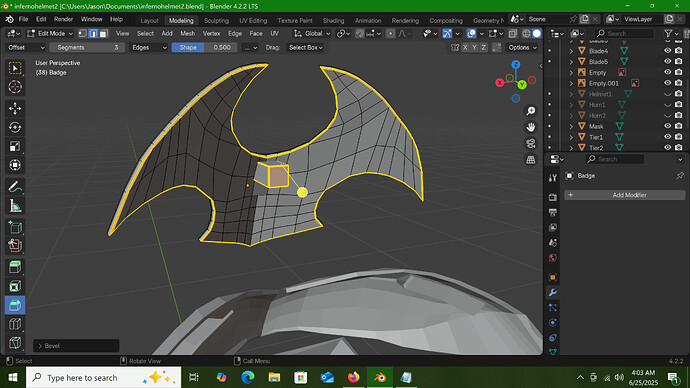Open the Physics properties tab
Image resolution: width=690 pixels, height=388 pixels.
point(553,322)
